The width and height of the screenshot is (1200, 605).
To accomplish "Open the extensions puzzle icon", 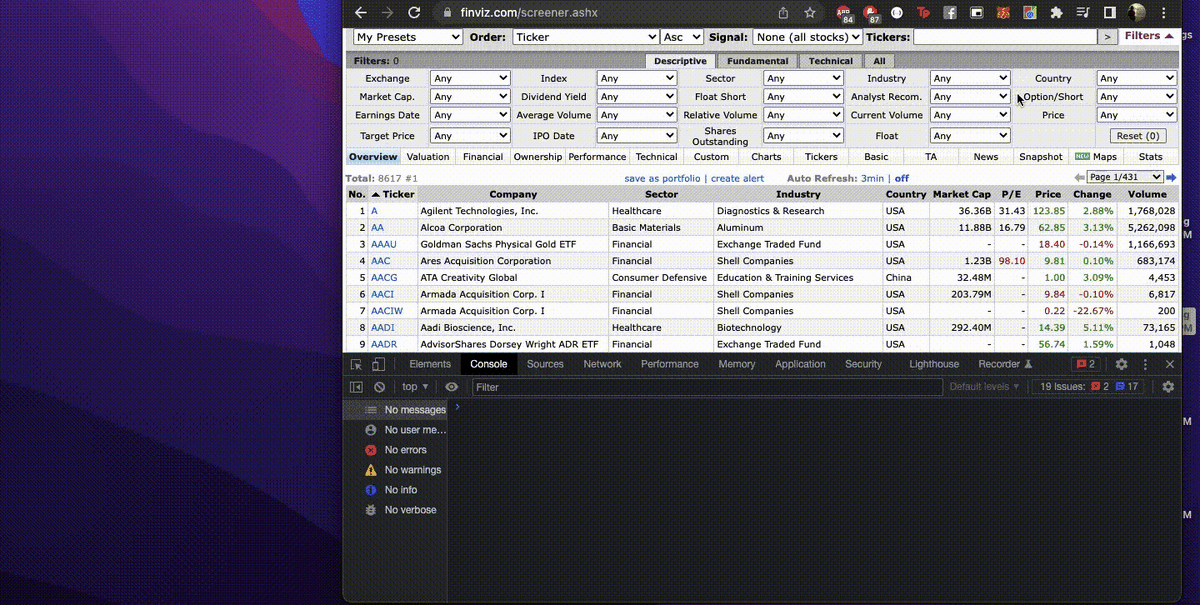I will (1056, 13).
